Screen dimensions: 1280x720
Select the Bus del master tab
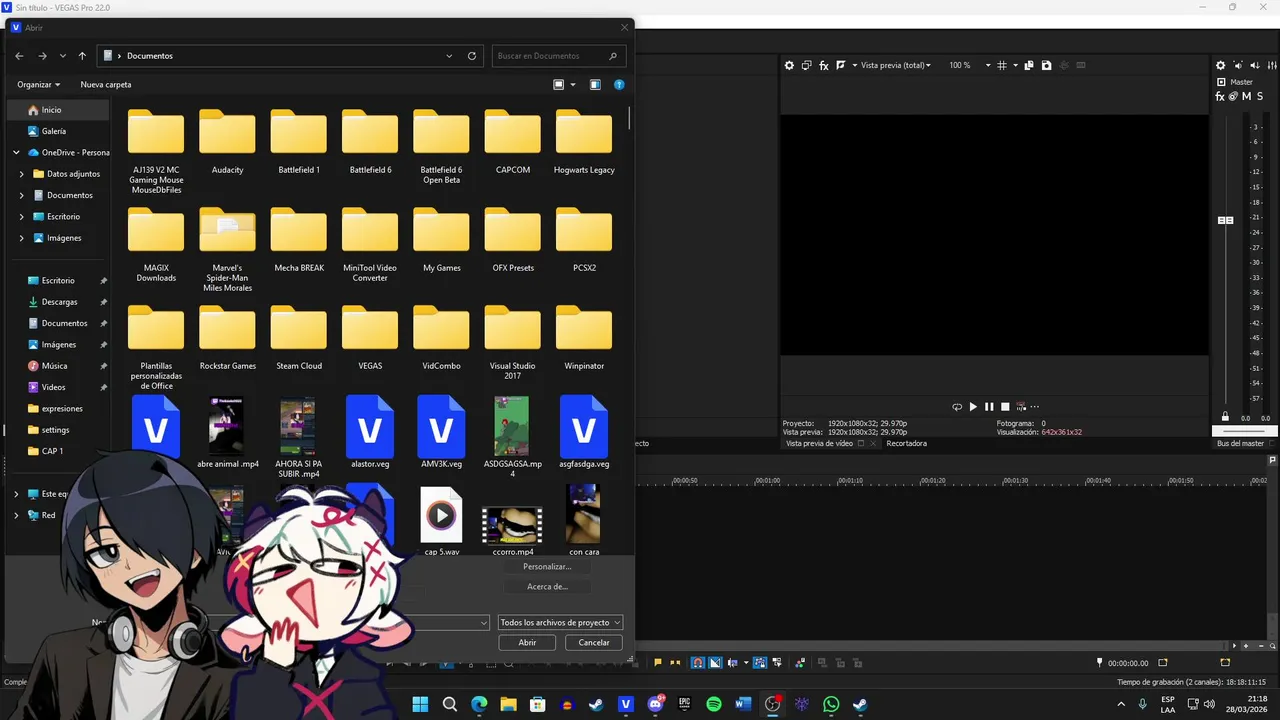[x=1240, y=443]
